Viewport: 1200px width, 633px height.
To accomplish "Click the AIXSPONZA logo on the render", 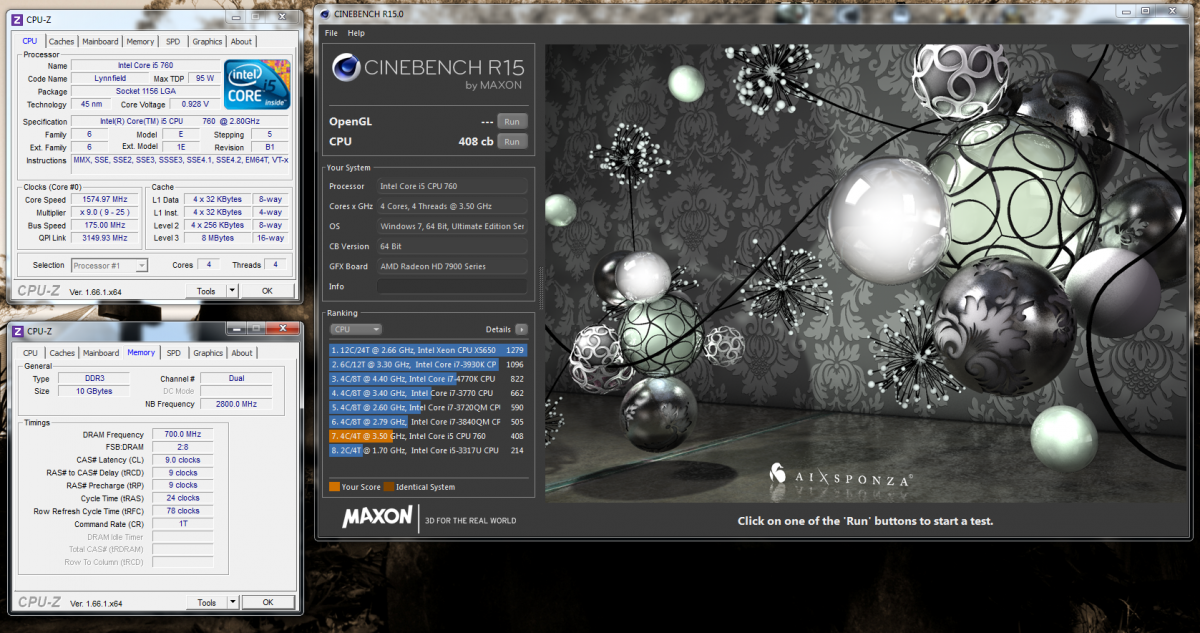I will (840, 476).
